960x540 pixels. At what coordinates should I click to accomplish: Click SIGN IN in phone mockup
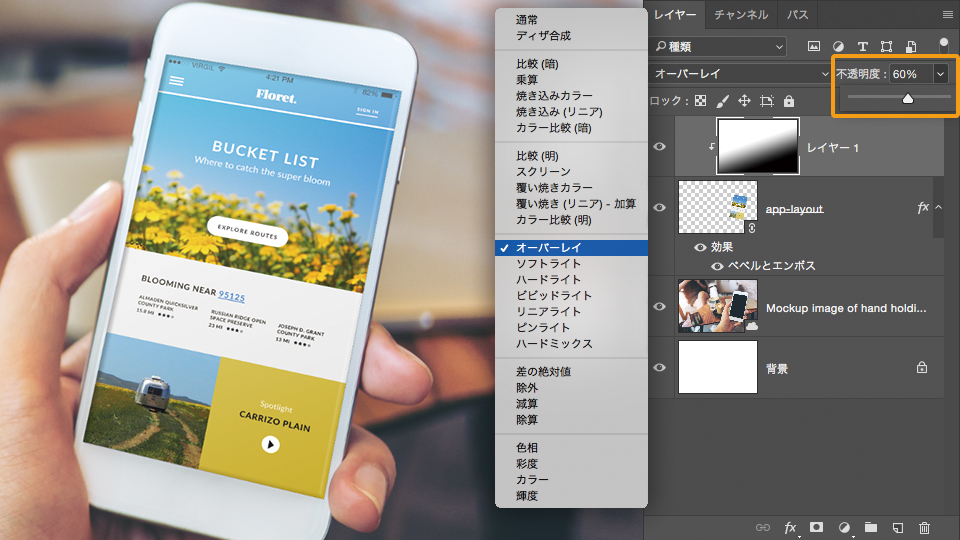pos(367,111)
